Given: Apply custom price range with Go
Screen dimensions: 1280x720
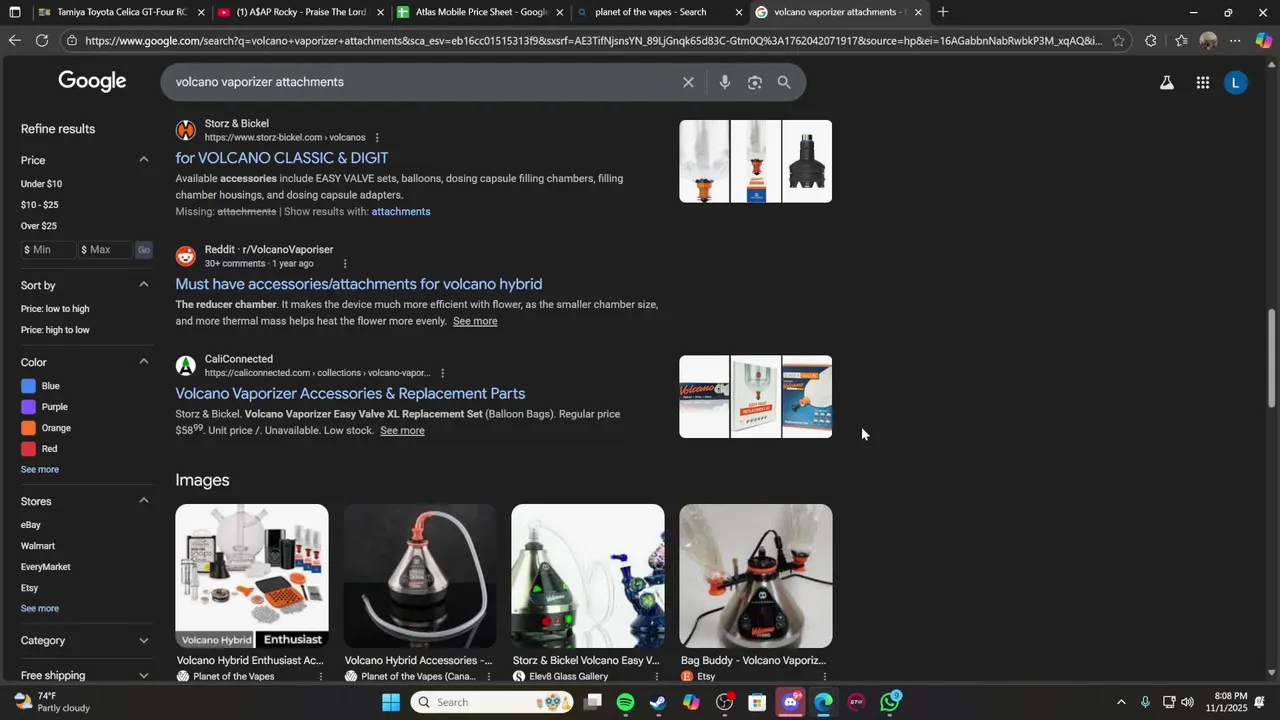Looking at the screenshot, I should [x=144, y=250].
